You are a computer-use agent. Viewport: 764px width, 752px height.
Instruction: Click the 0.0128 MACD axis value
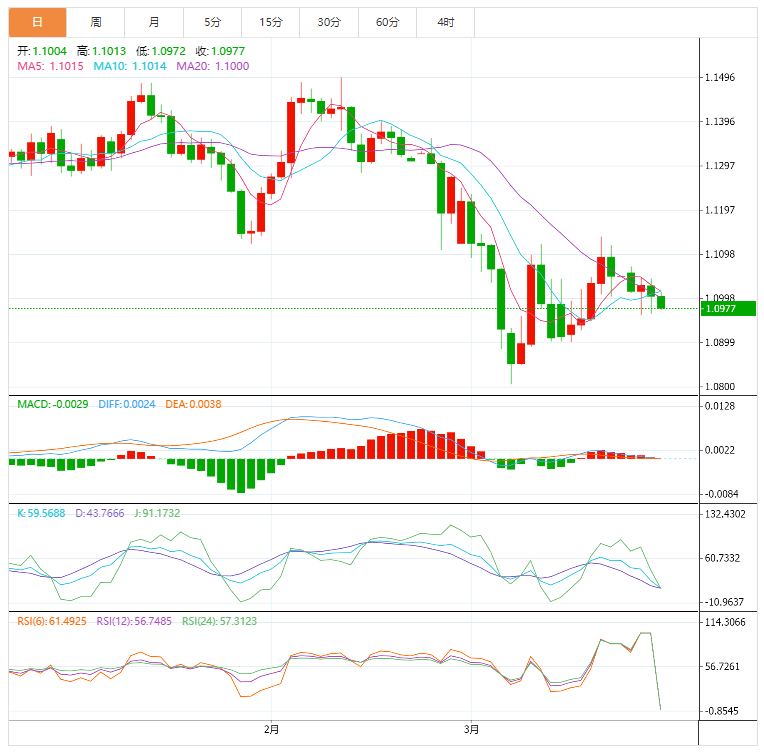(720, 406)
